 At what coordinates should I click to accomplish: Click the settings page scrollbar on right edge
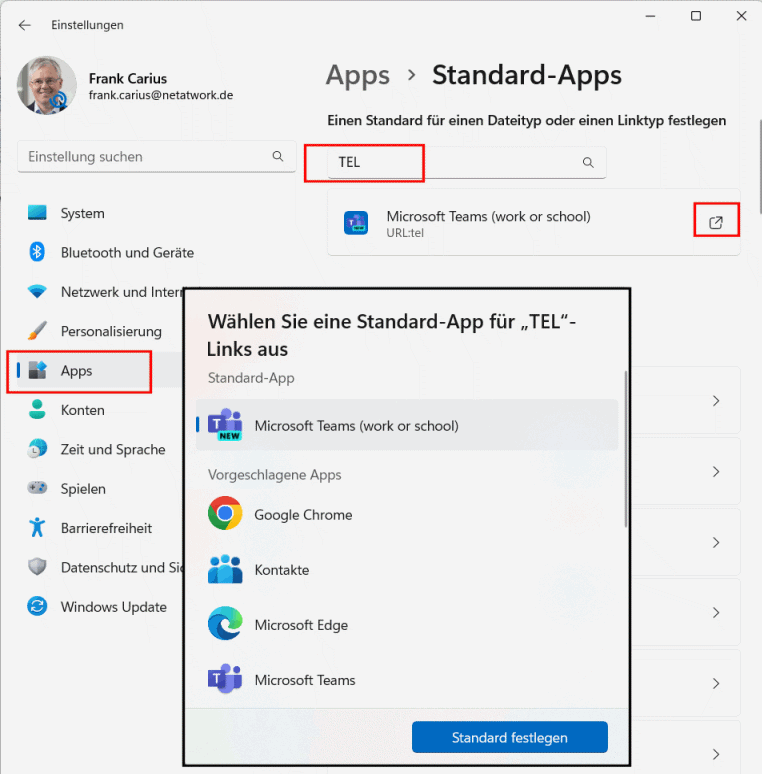[x=760, y=166]
